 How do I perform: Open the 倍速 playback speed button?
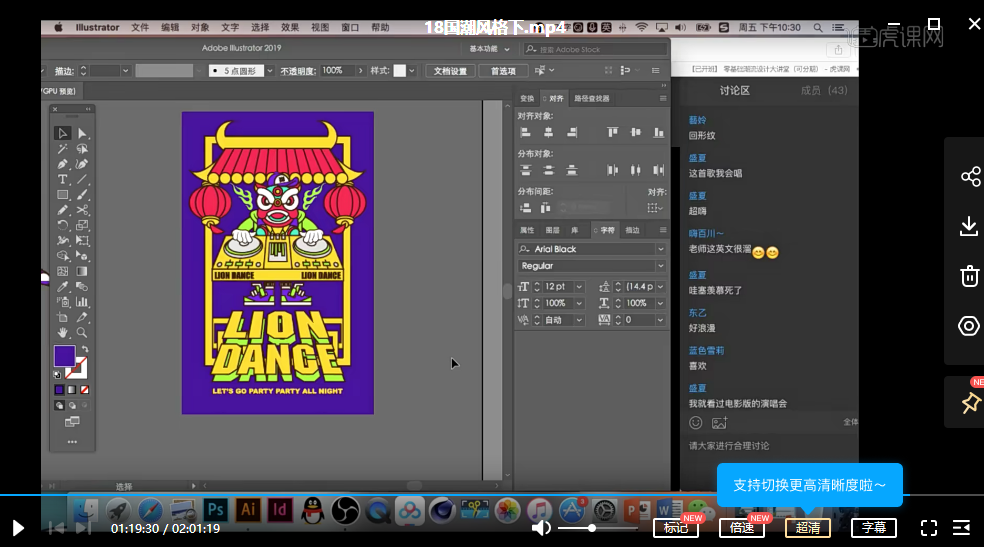coord(741,528)
